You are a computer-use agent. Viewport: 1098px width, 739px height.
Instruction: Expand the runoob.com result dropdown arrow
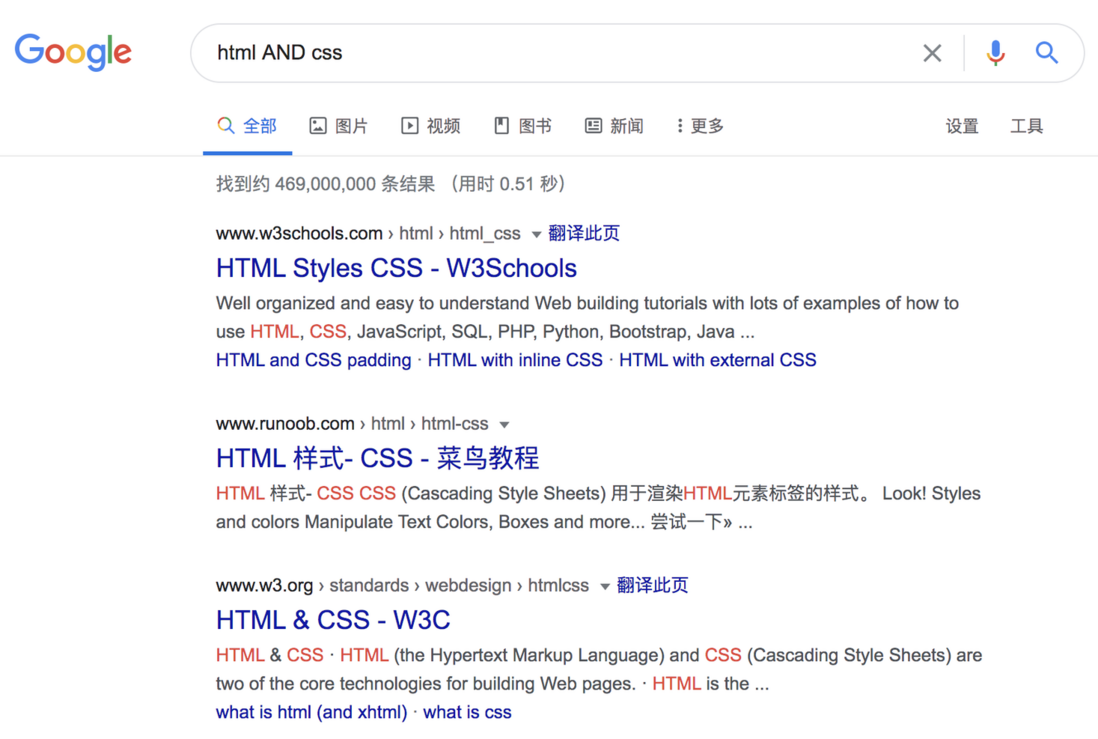coord(504,424)
